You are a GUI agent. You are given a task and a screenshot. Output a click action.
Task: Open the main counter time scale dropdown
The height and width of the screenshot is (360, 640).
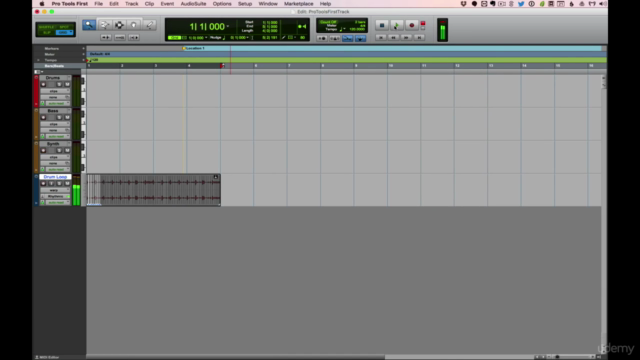click(228, 27)
